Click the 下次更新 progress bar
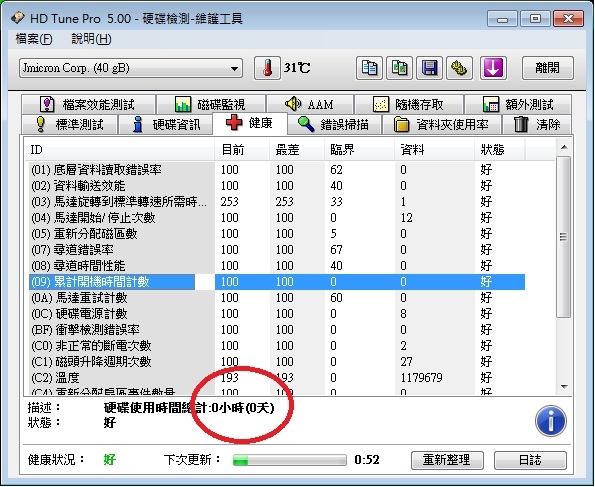Viewport: 595px width, 487px height. tap(290, 460)
